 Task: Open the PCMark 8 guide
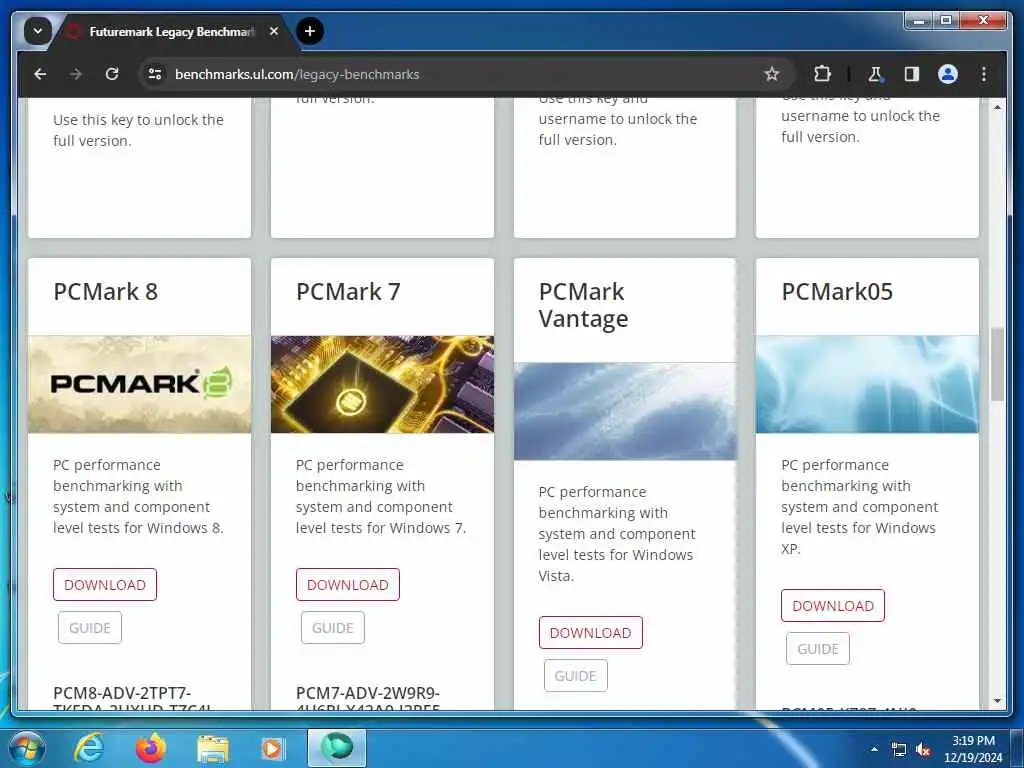coord(90,628)
